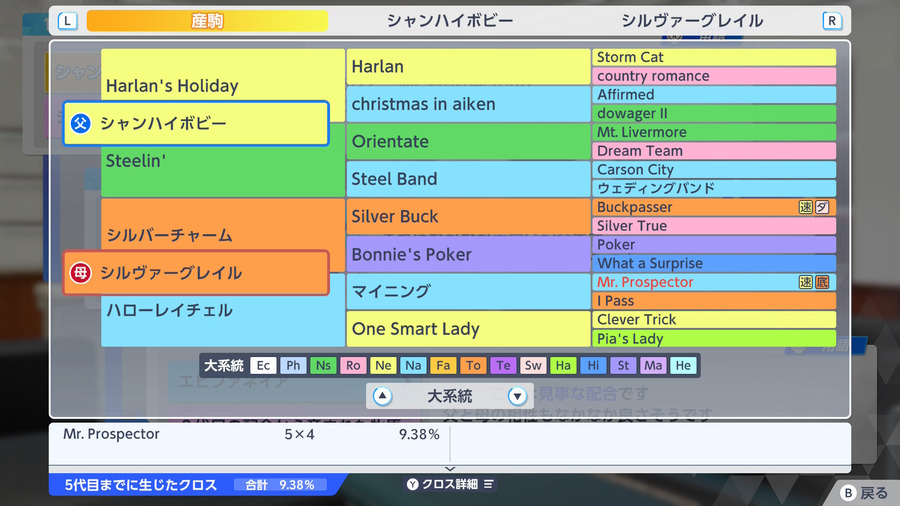Select the Carson City entry
This screenshot has width=900, height=506.
click(x=714, y=170)
